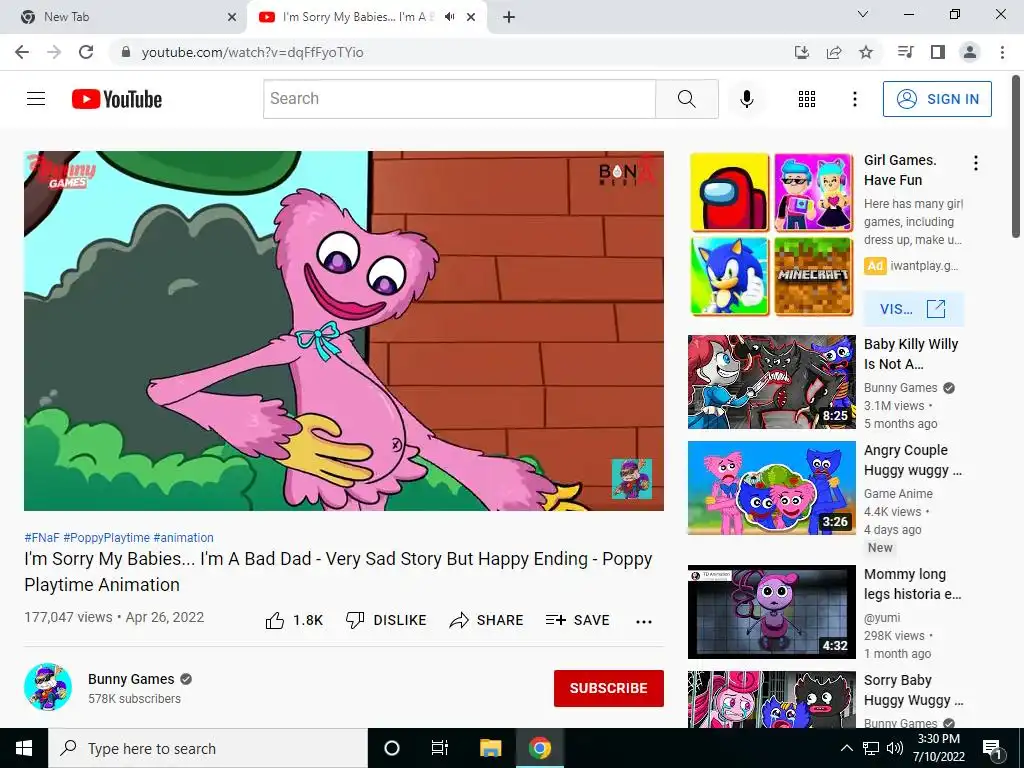This screenshot has width=1024, height=768.
Task: Open Cortana circle on taskbar
Action: [391, 748]
